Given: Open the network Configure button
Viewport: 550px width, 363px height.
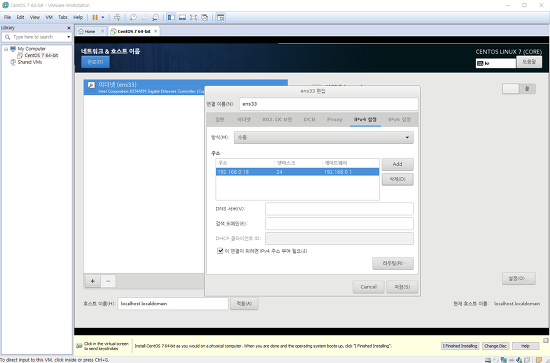Looking at the screenshot, I should tap(519, 278).
